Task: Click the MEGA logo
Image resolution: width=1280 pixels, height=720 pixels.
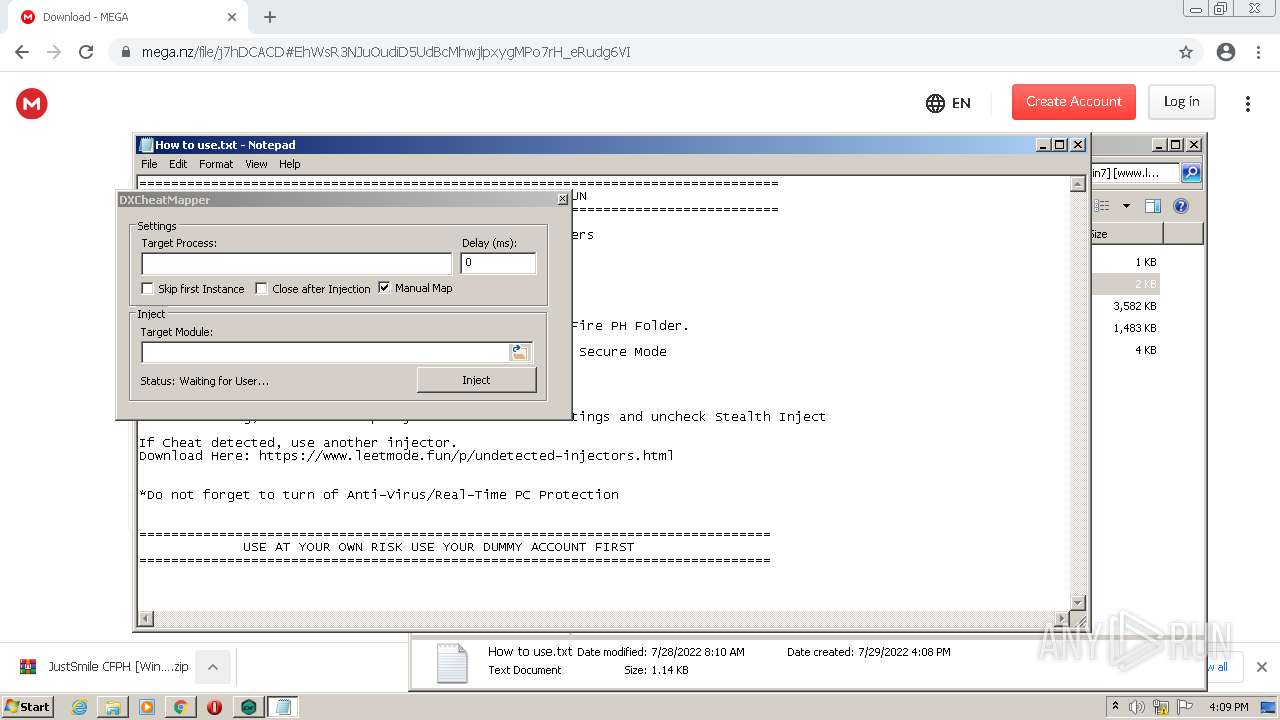Action: [32, 103]
